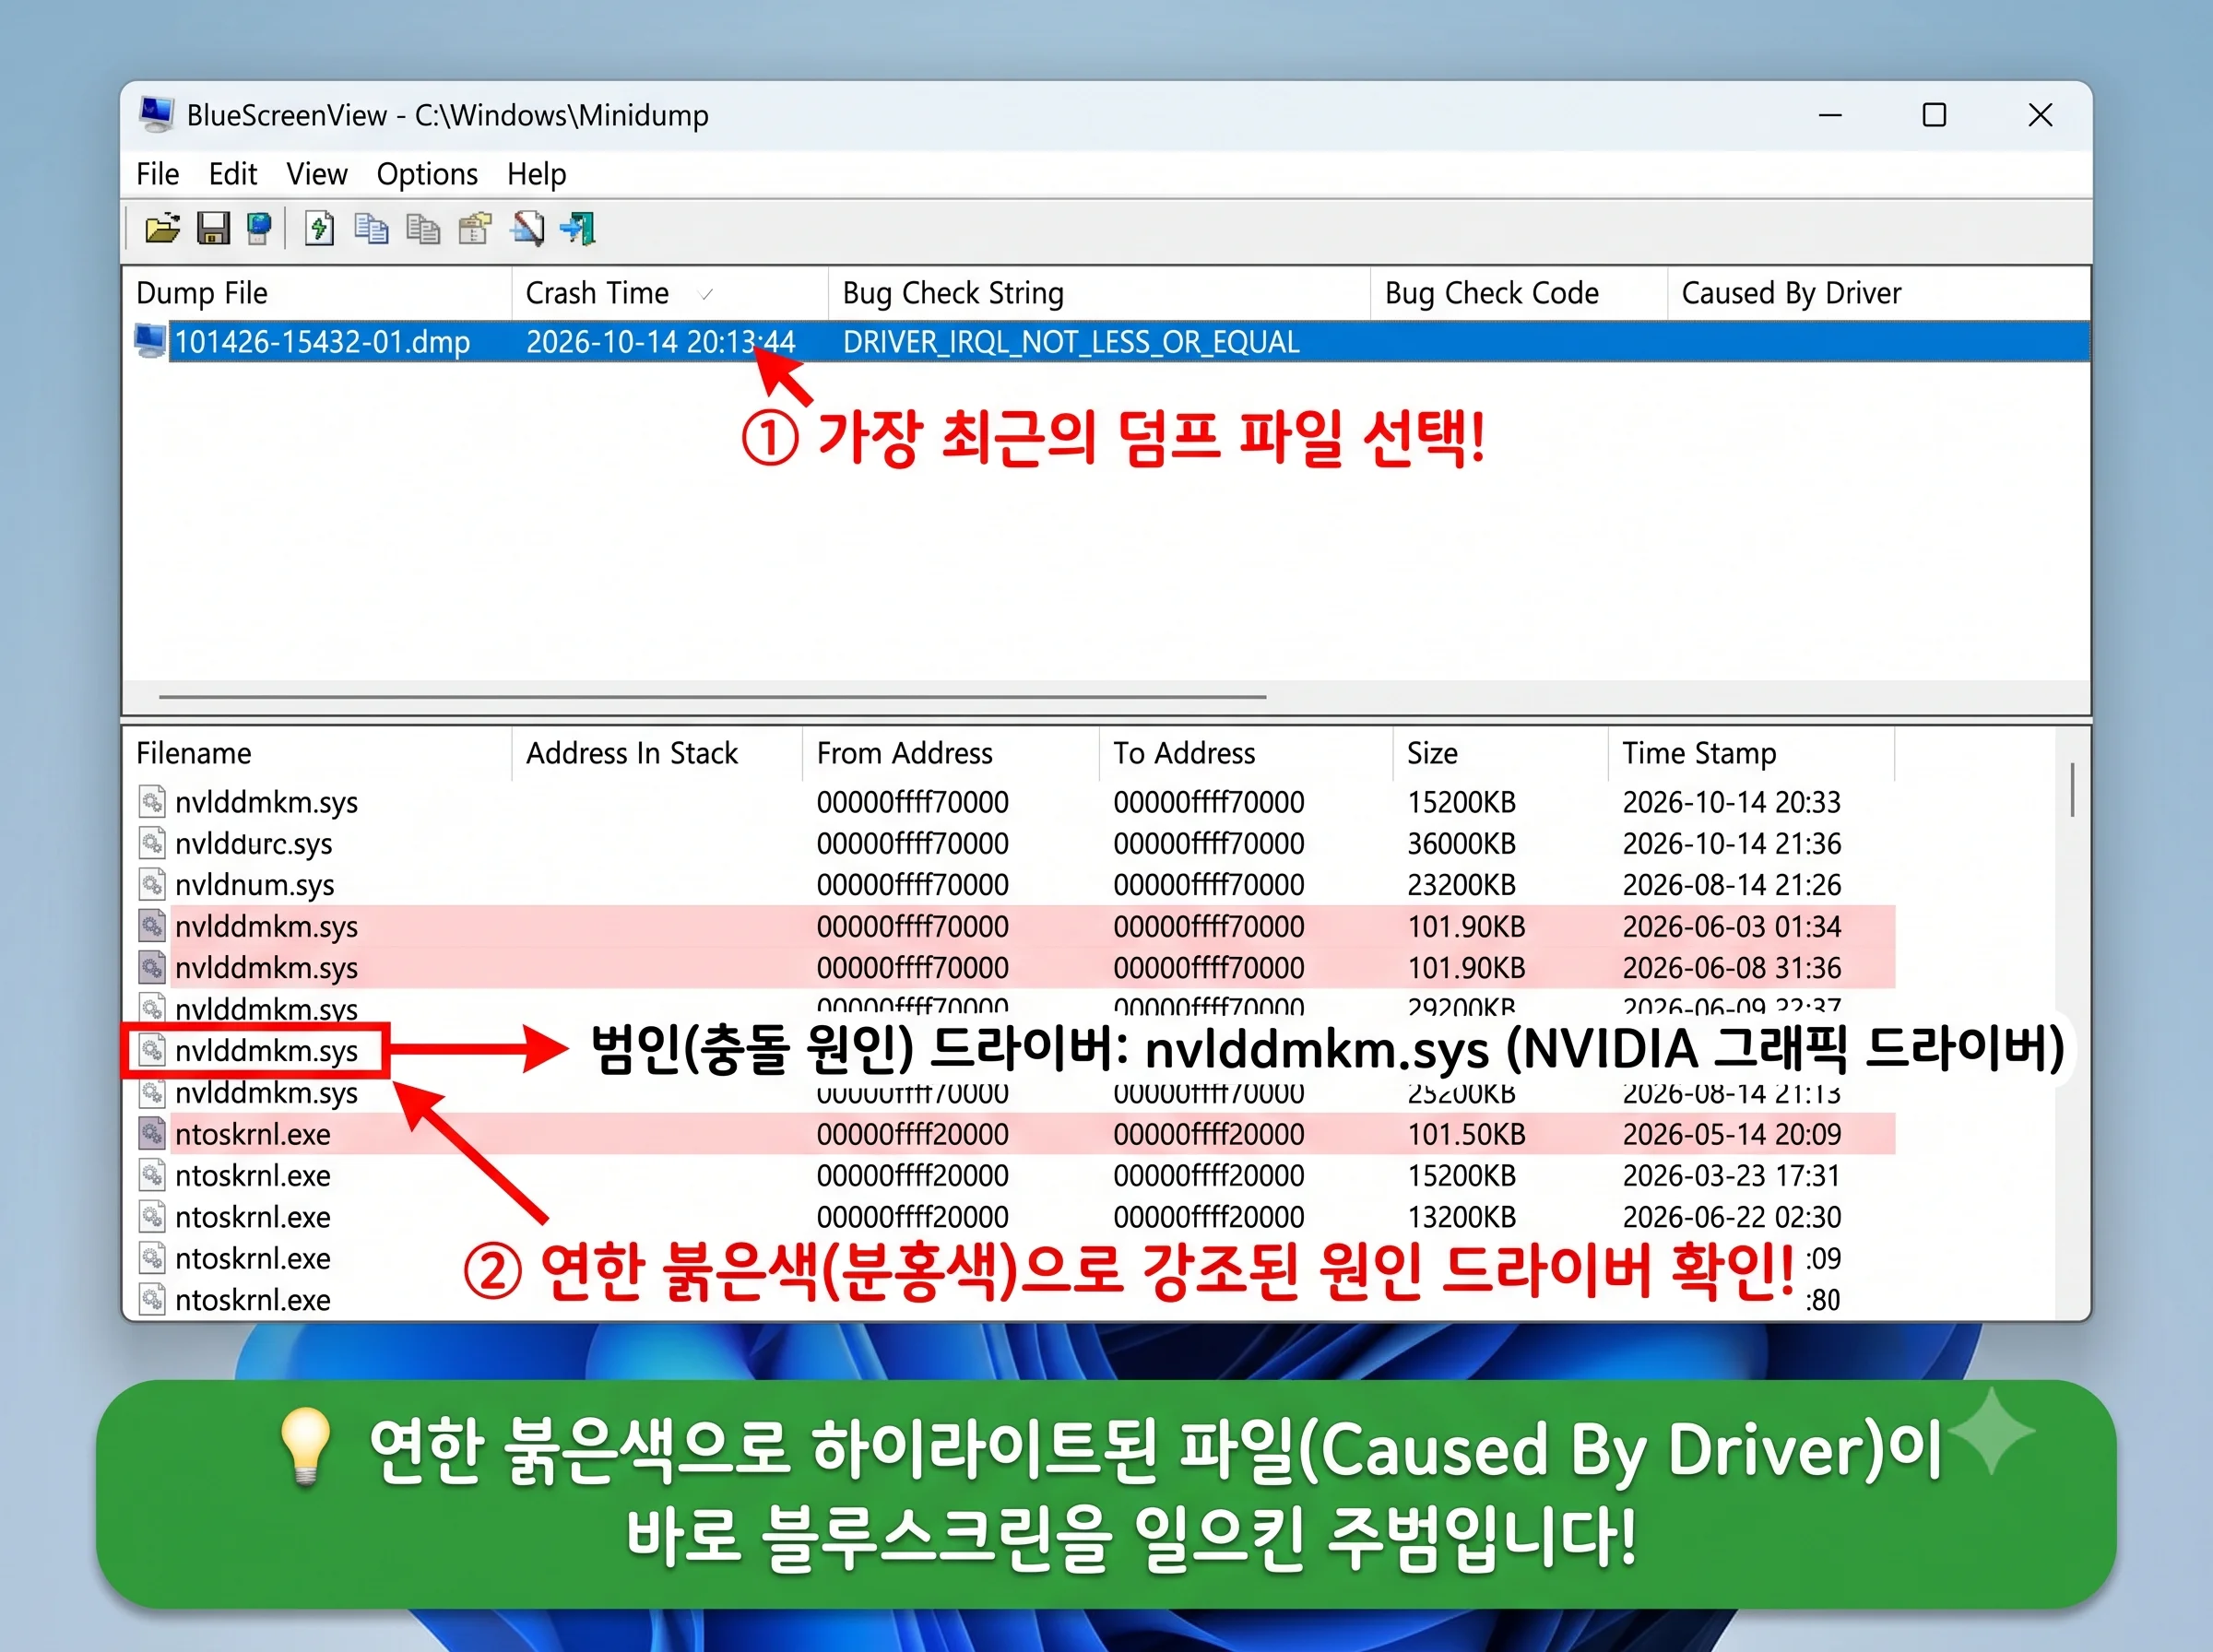Click the 2026-10-14 20:33 time stamp
The height and width of the screenshot is (1652, 2213).
coord(1731,802)
